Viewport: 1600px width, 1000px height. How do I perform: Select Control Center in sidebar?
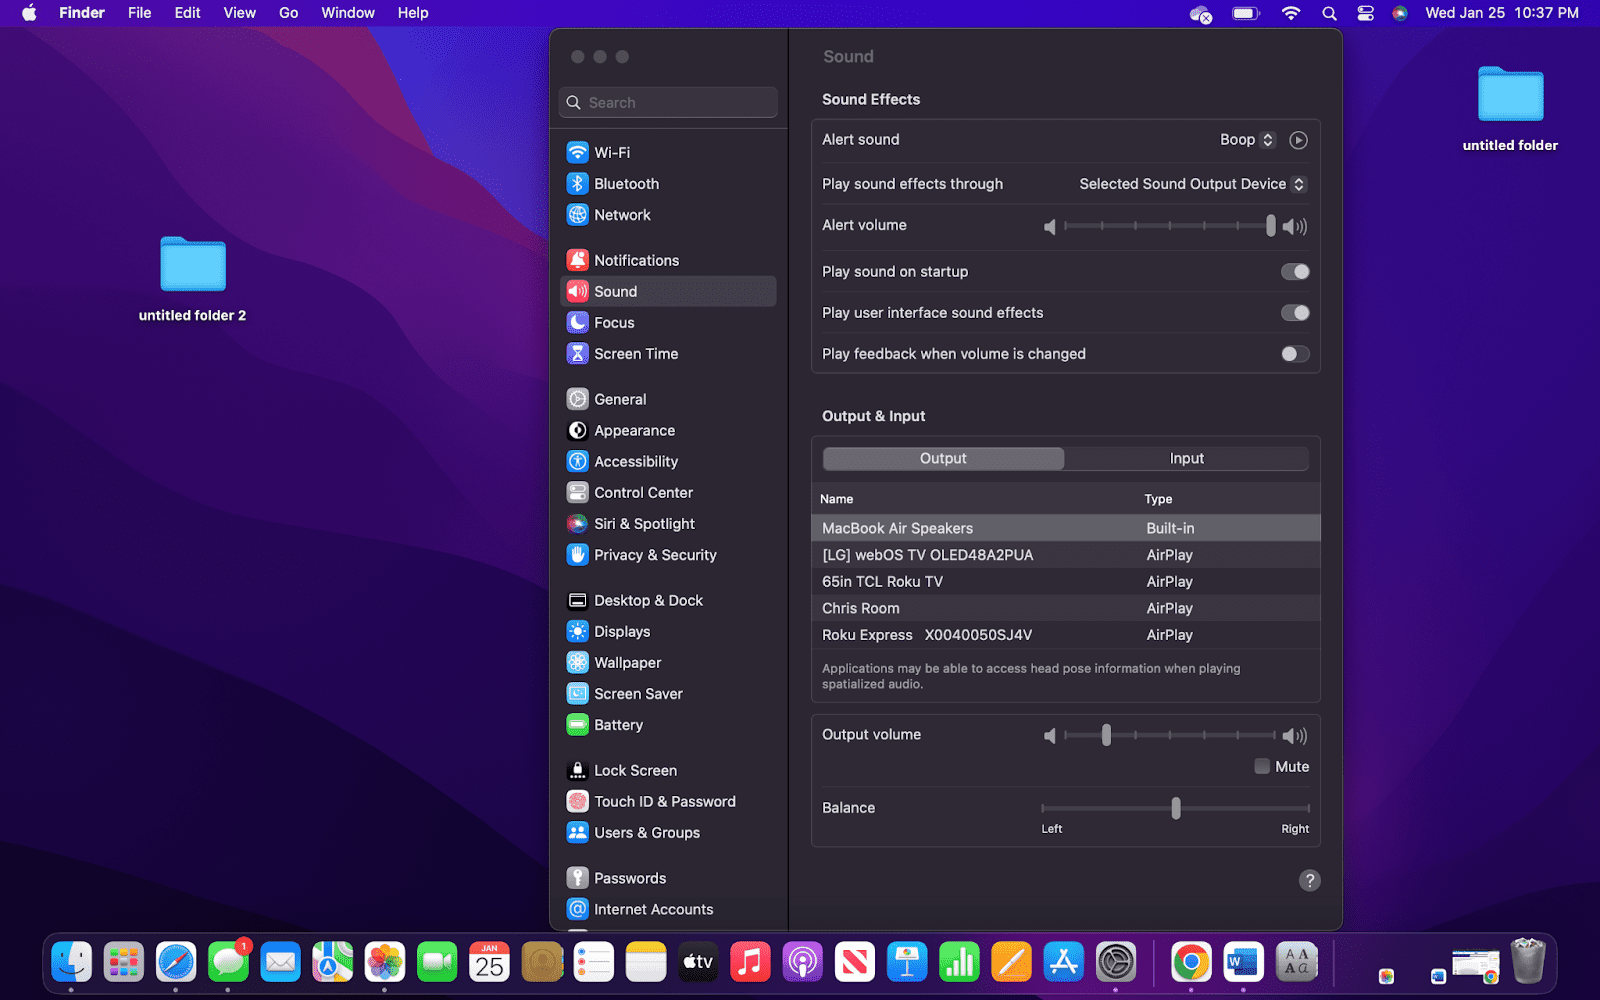(x=668, y=492)
